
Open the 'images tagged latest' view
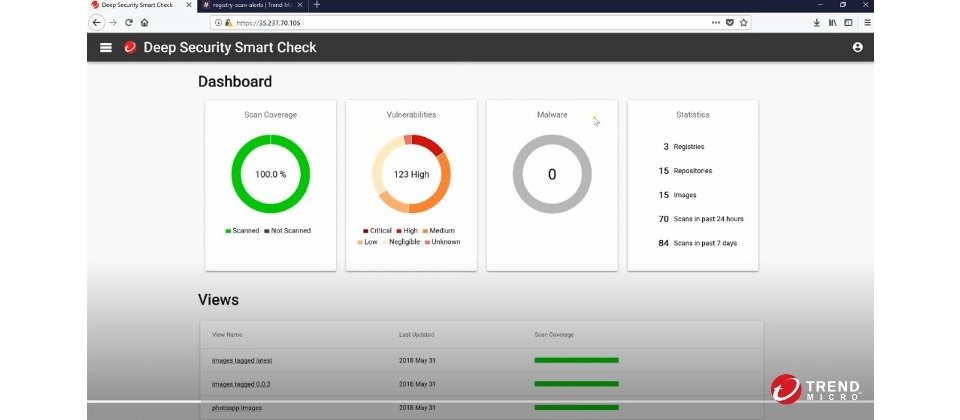pos(242,361)
